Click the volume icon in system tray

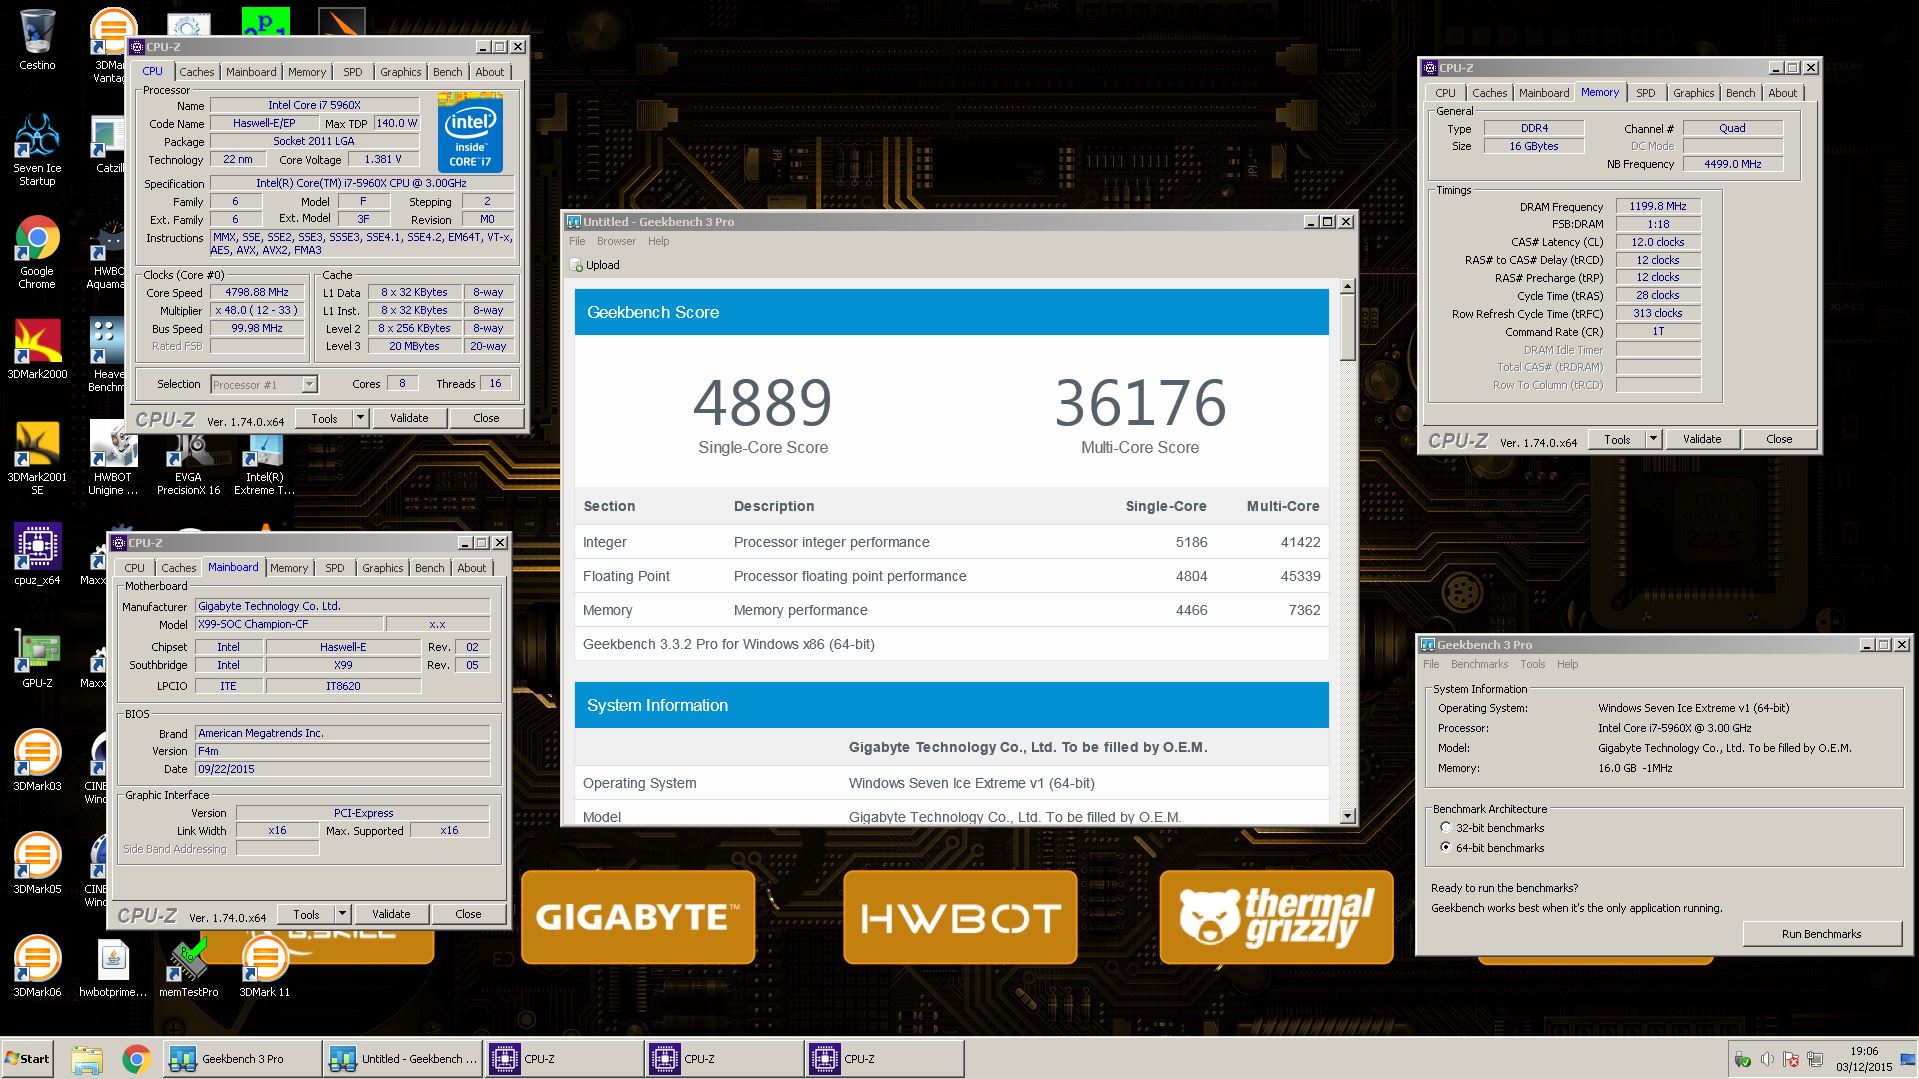click(1767, 1059)
